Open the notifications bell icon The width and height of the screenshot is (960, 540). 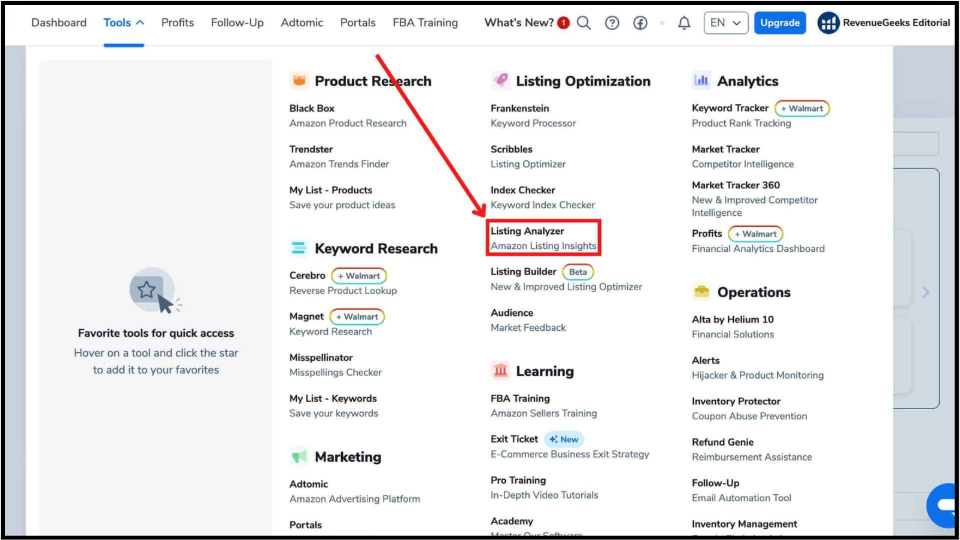click(x=684, y=23)
